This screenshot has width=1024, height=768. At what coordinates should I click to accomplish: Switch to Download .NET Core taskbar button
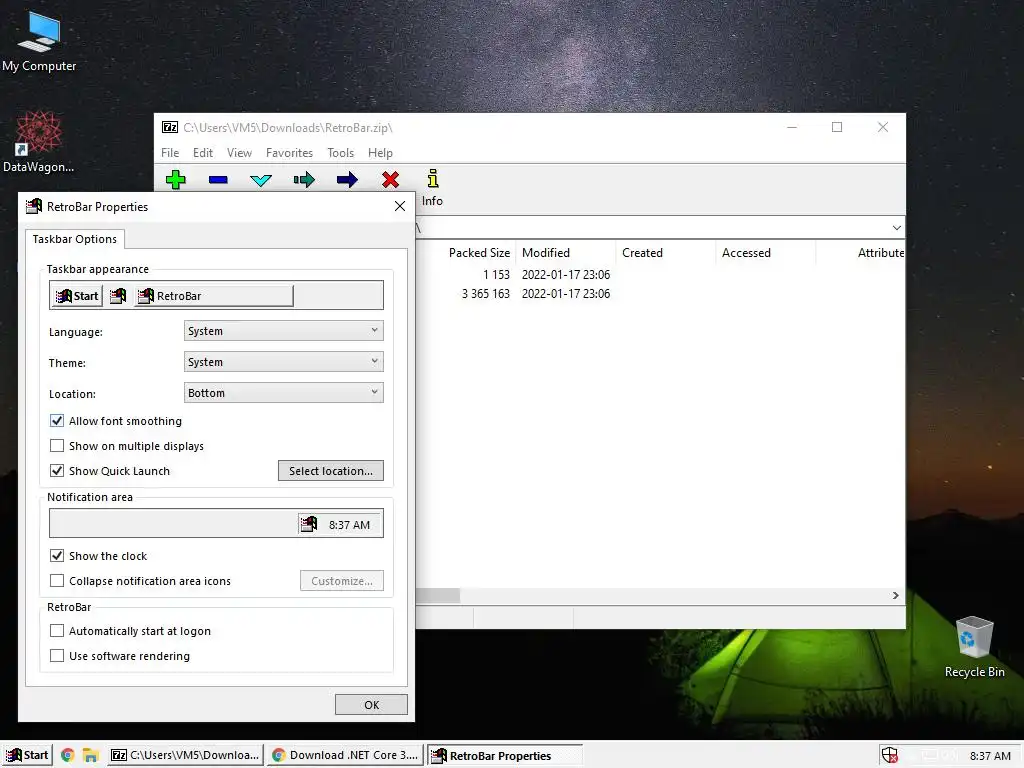(345, 755)
